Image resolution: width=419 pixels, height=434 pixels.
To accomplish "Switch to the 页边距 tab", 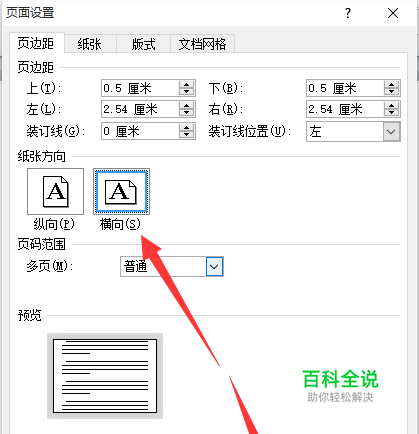I will point(36,43).
